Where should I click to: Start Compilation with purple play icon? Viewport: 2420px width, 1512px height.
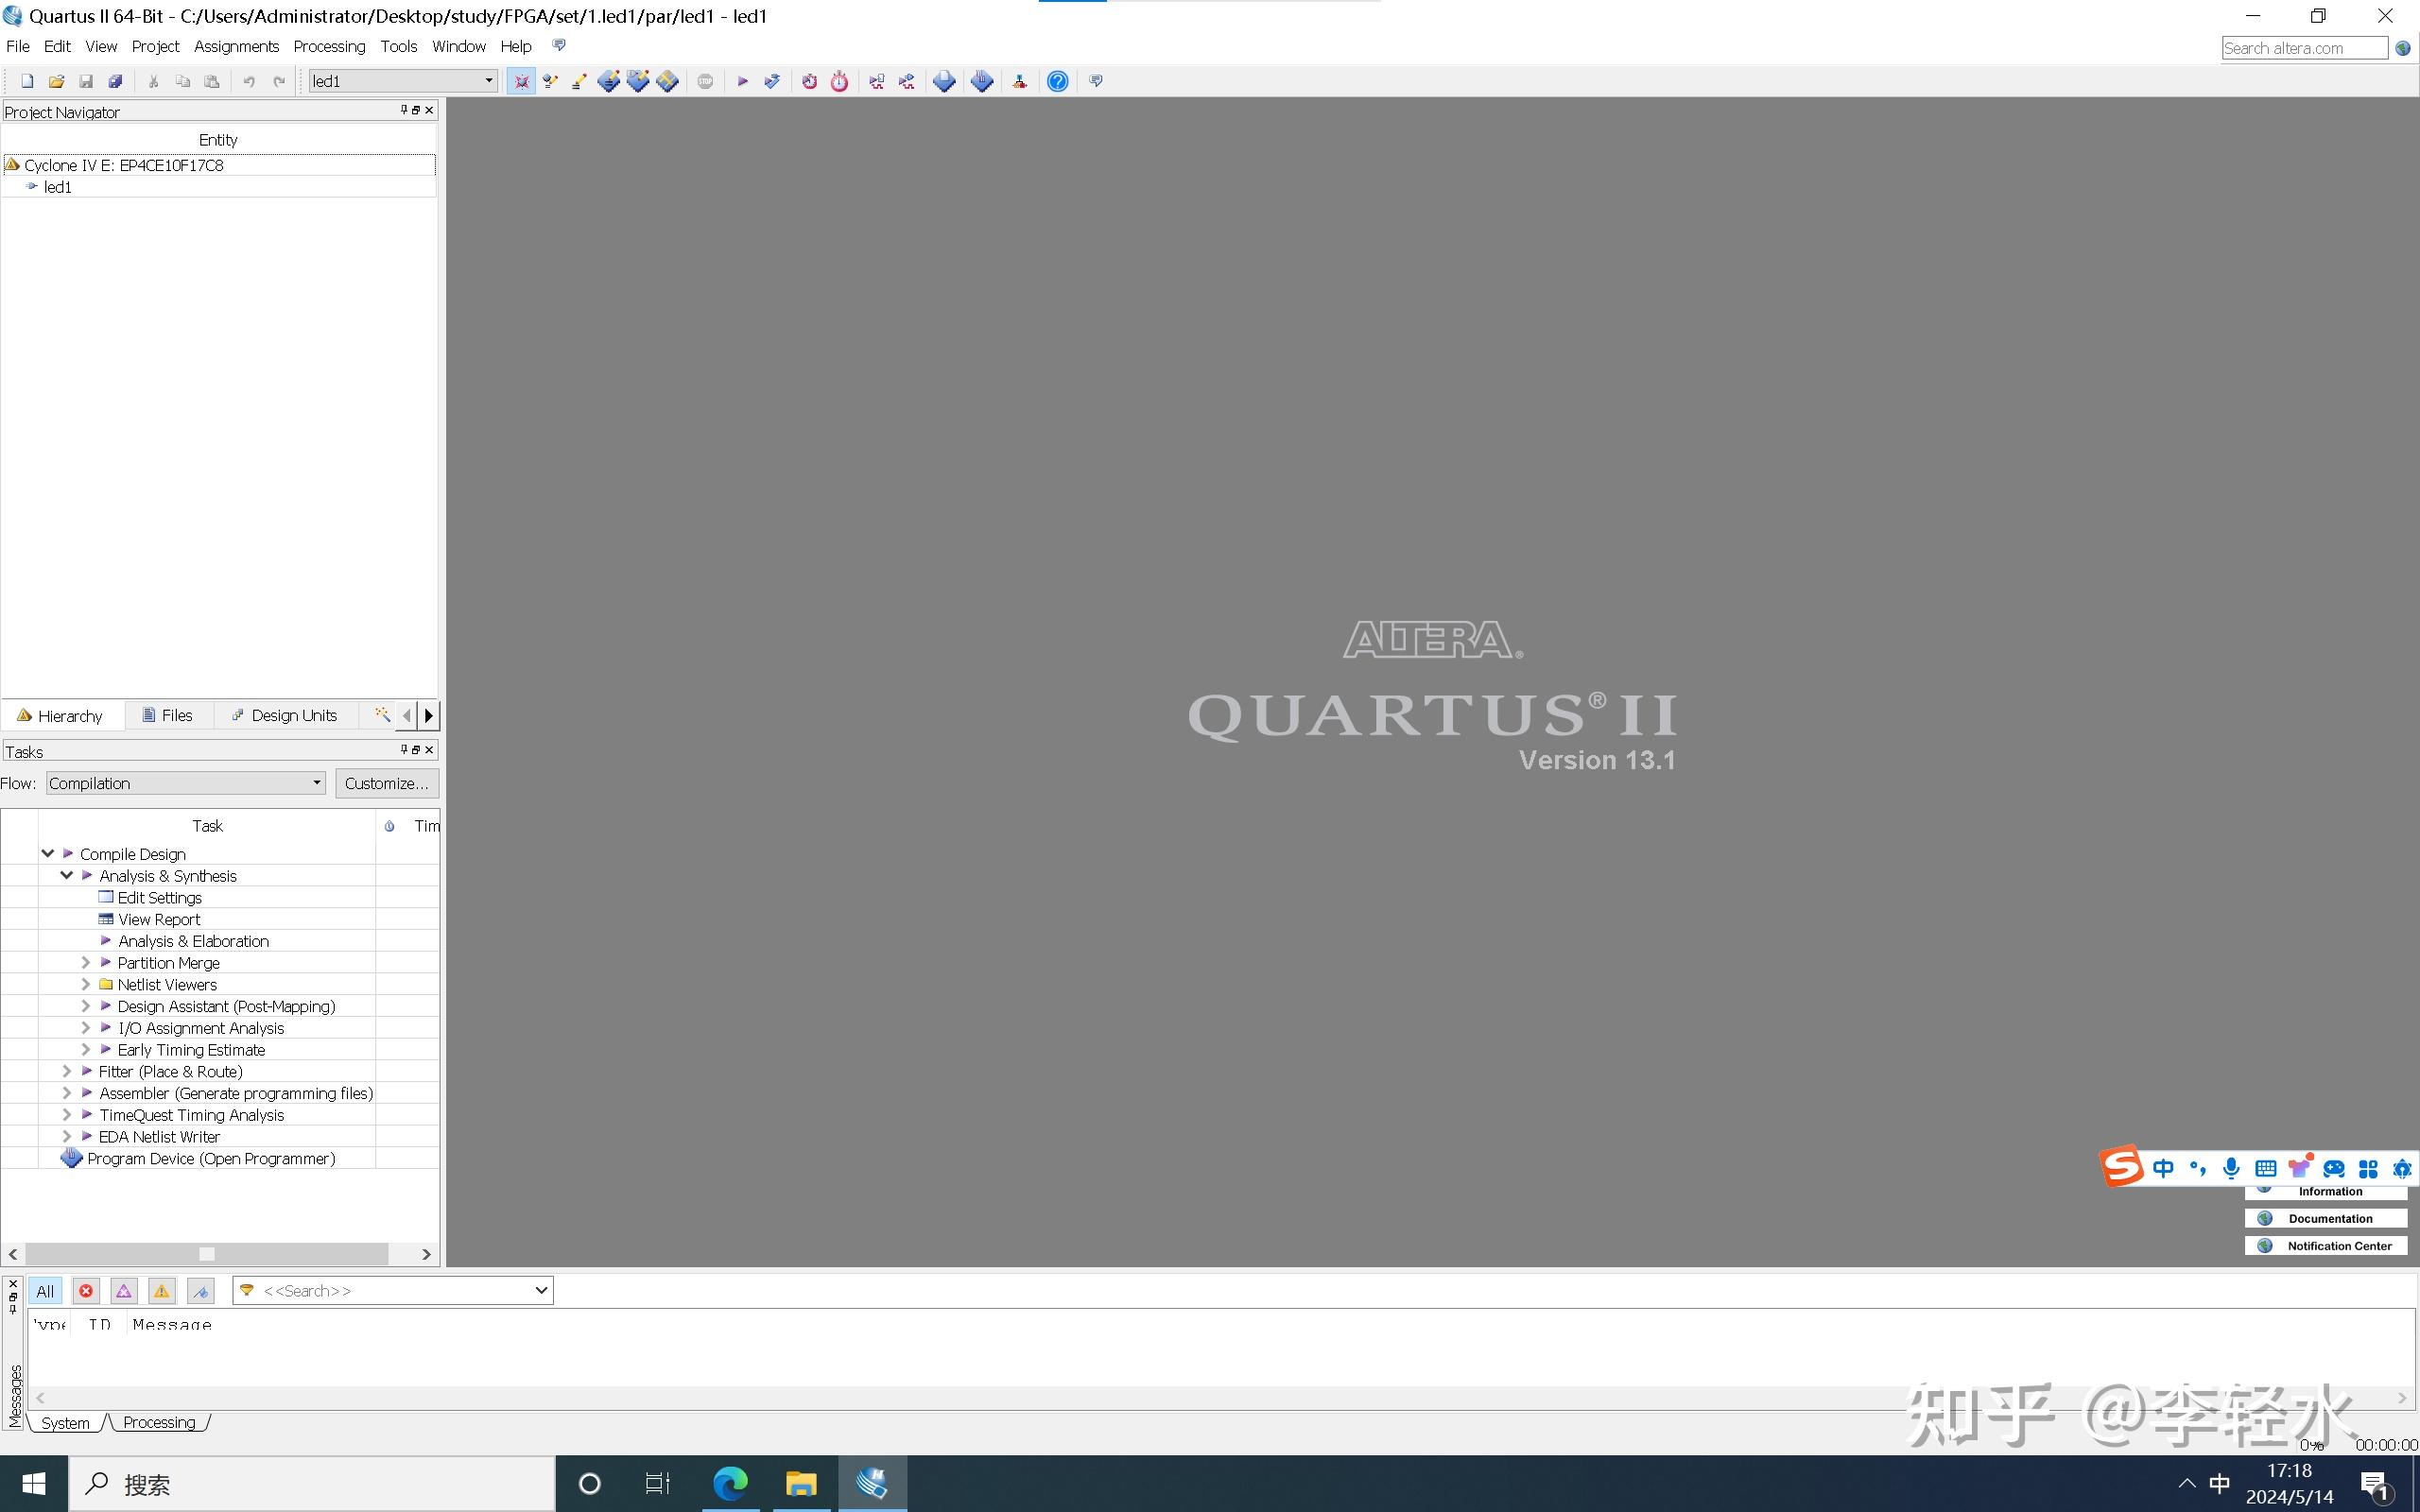(x=742, y=81)
